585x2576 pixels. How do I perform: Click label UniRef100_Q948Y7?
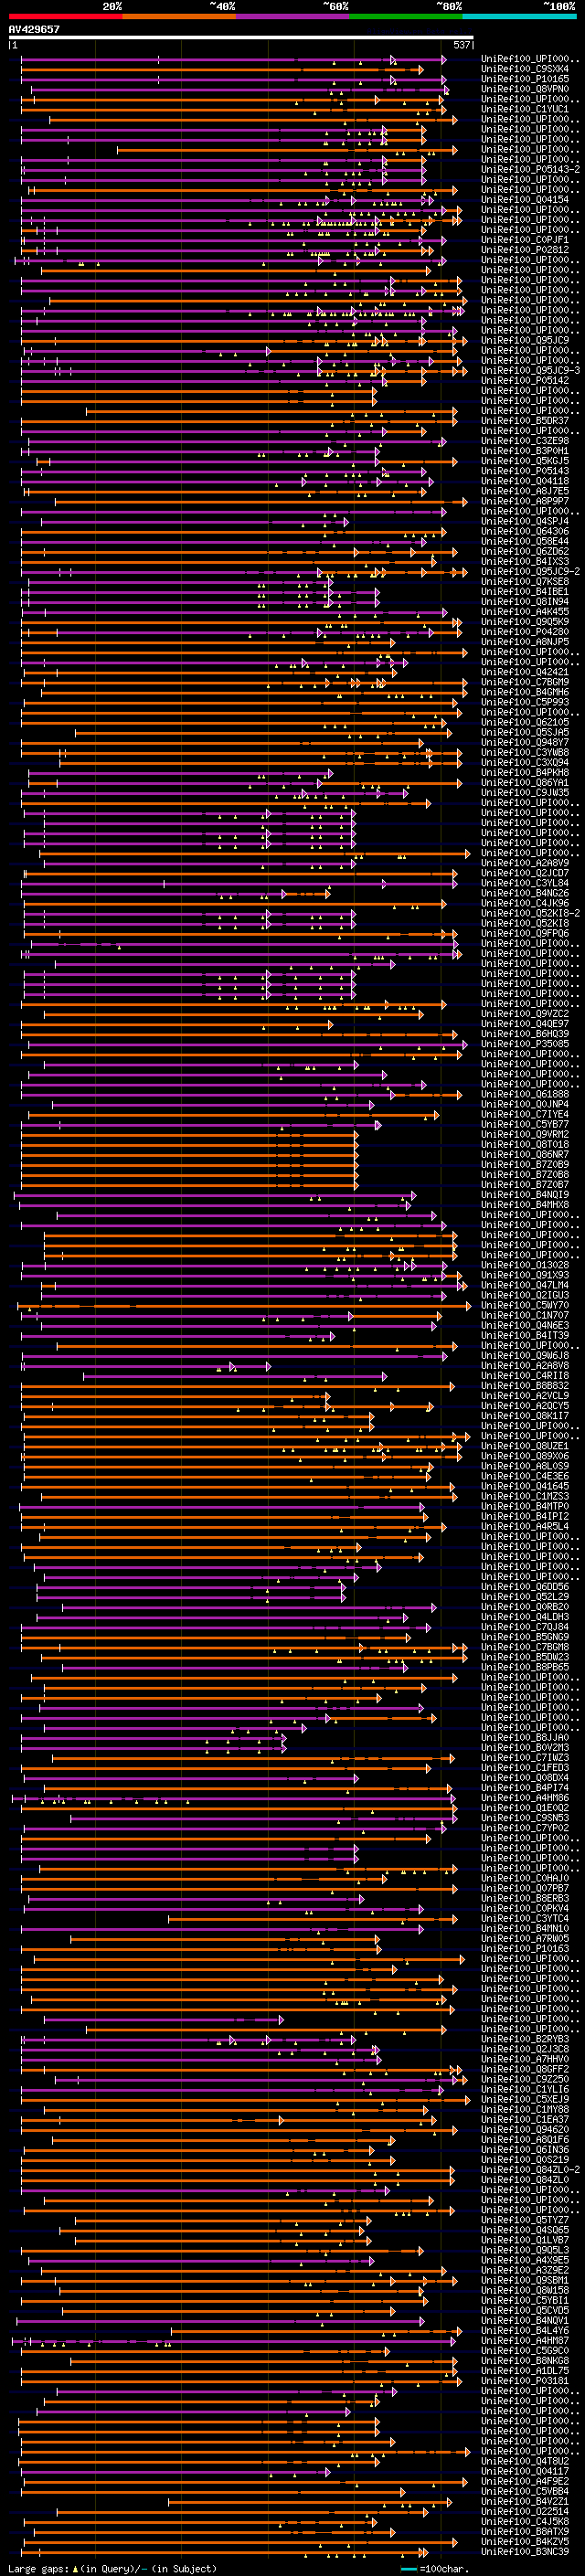tap(525, 743)
